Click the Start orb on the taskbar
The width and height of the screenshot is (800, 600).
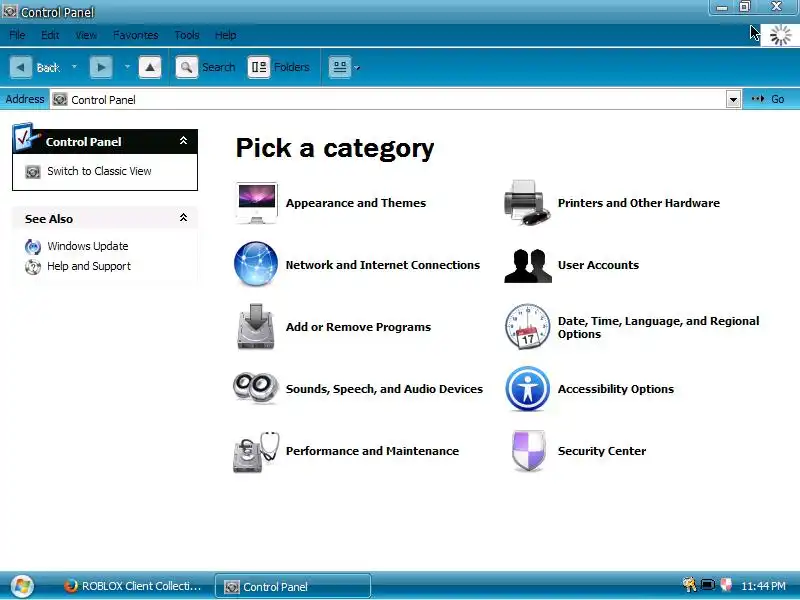[x=22, y=586]
